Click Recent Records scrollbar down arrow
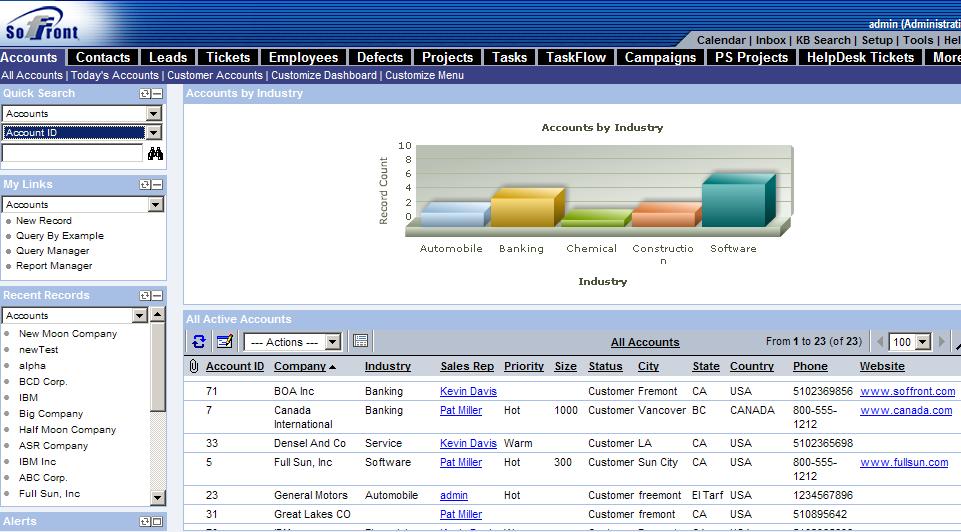The width and height of the screenshot is (961, 532). 158,498
